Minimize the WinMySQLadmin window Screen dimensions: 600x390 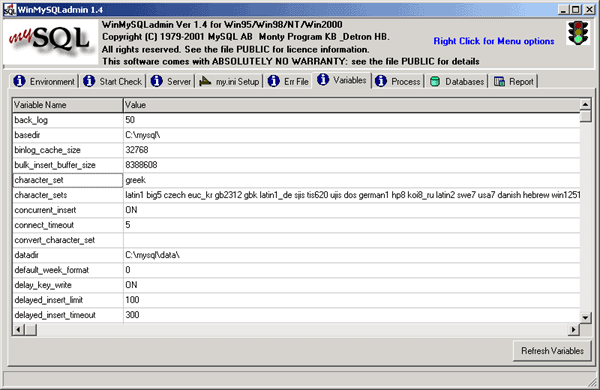(562, 10)
